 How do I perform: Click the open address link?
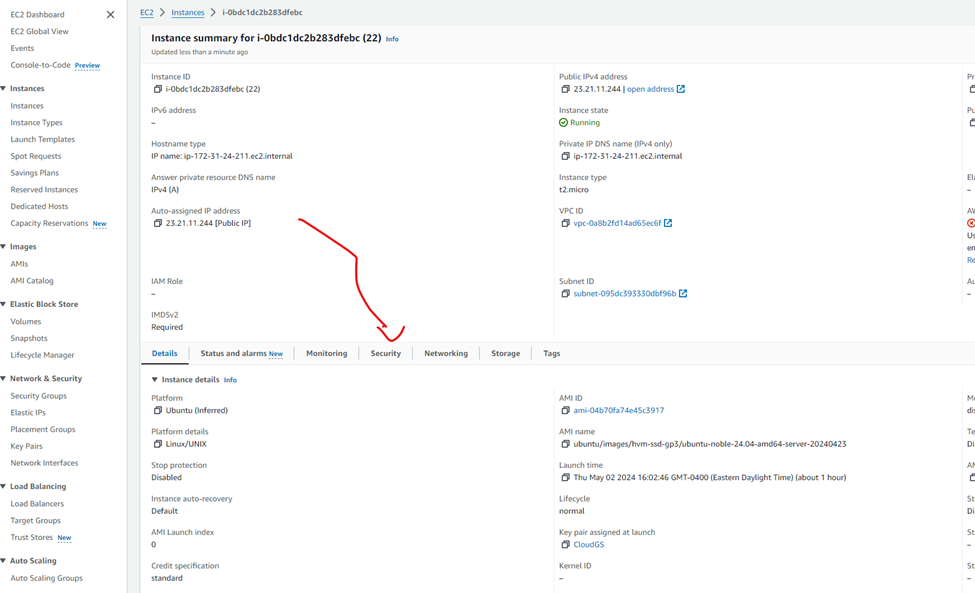click(x=650, y=89)
